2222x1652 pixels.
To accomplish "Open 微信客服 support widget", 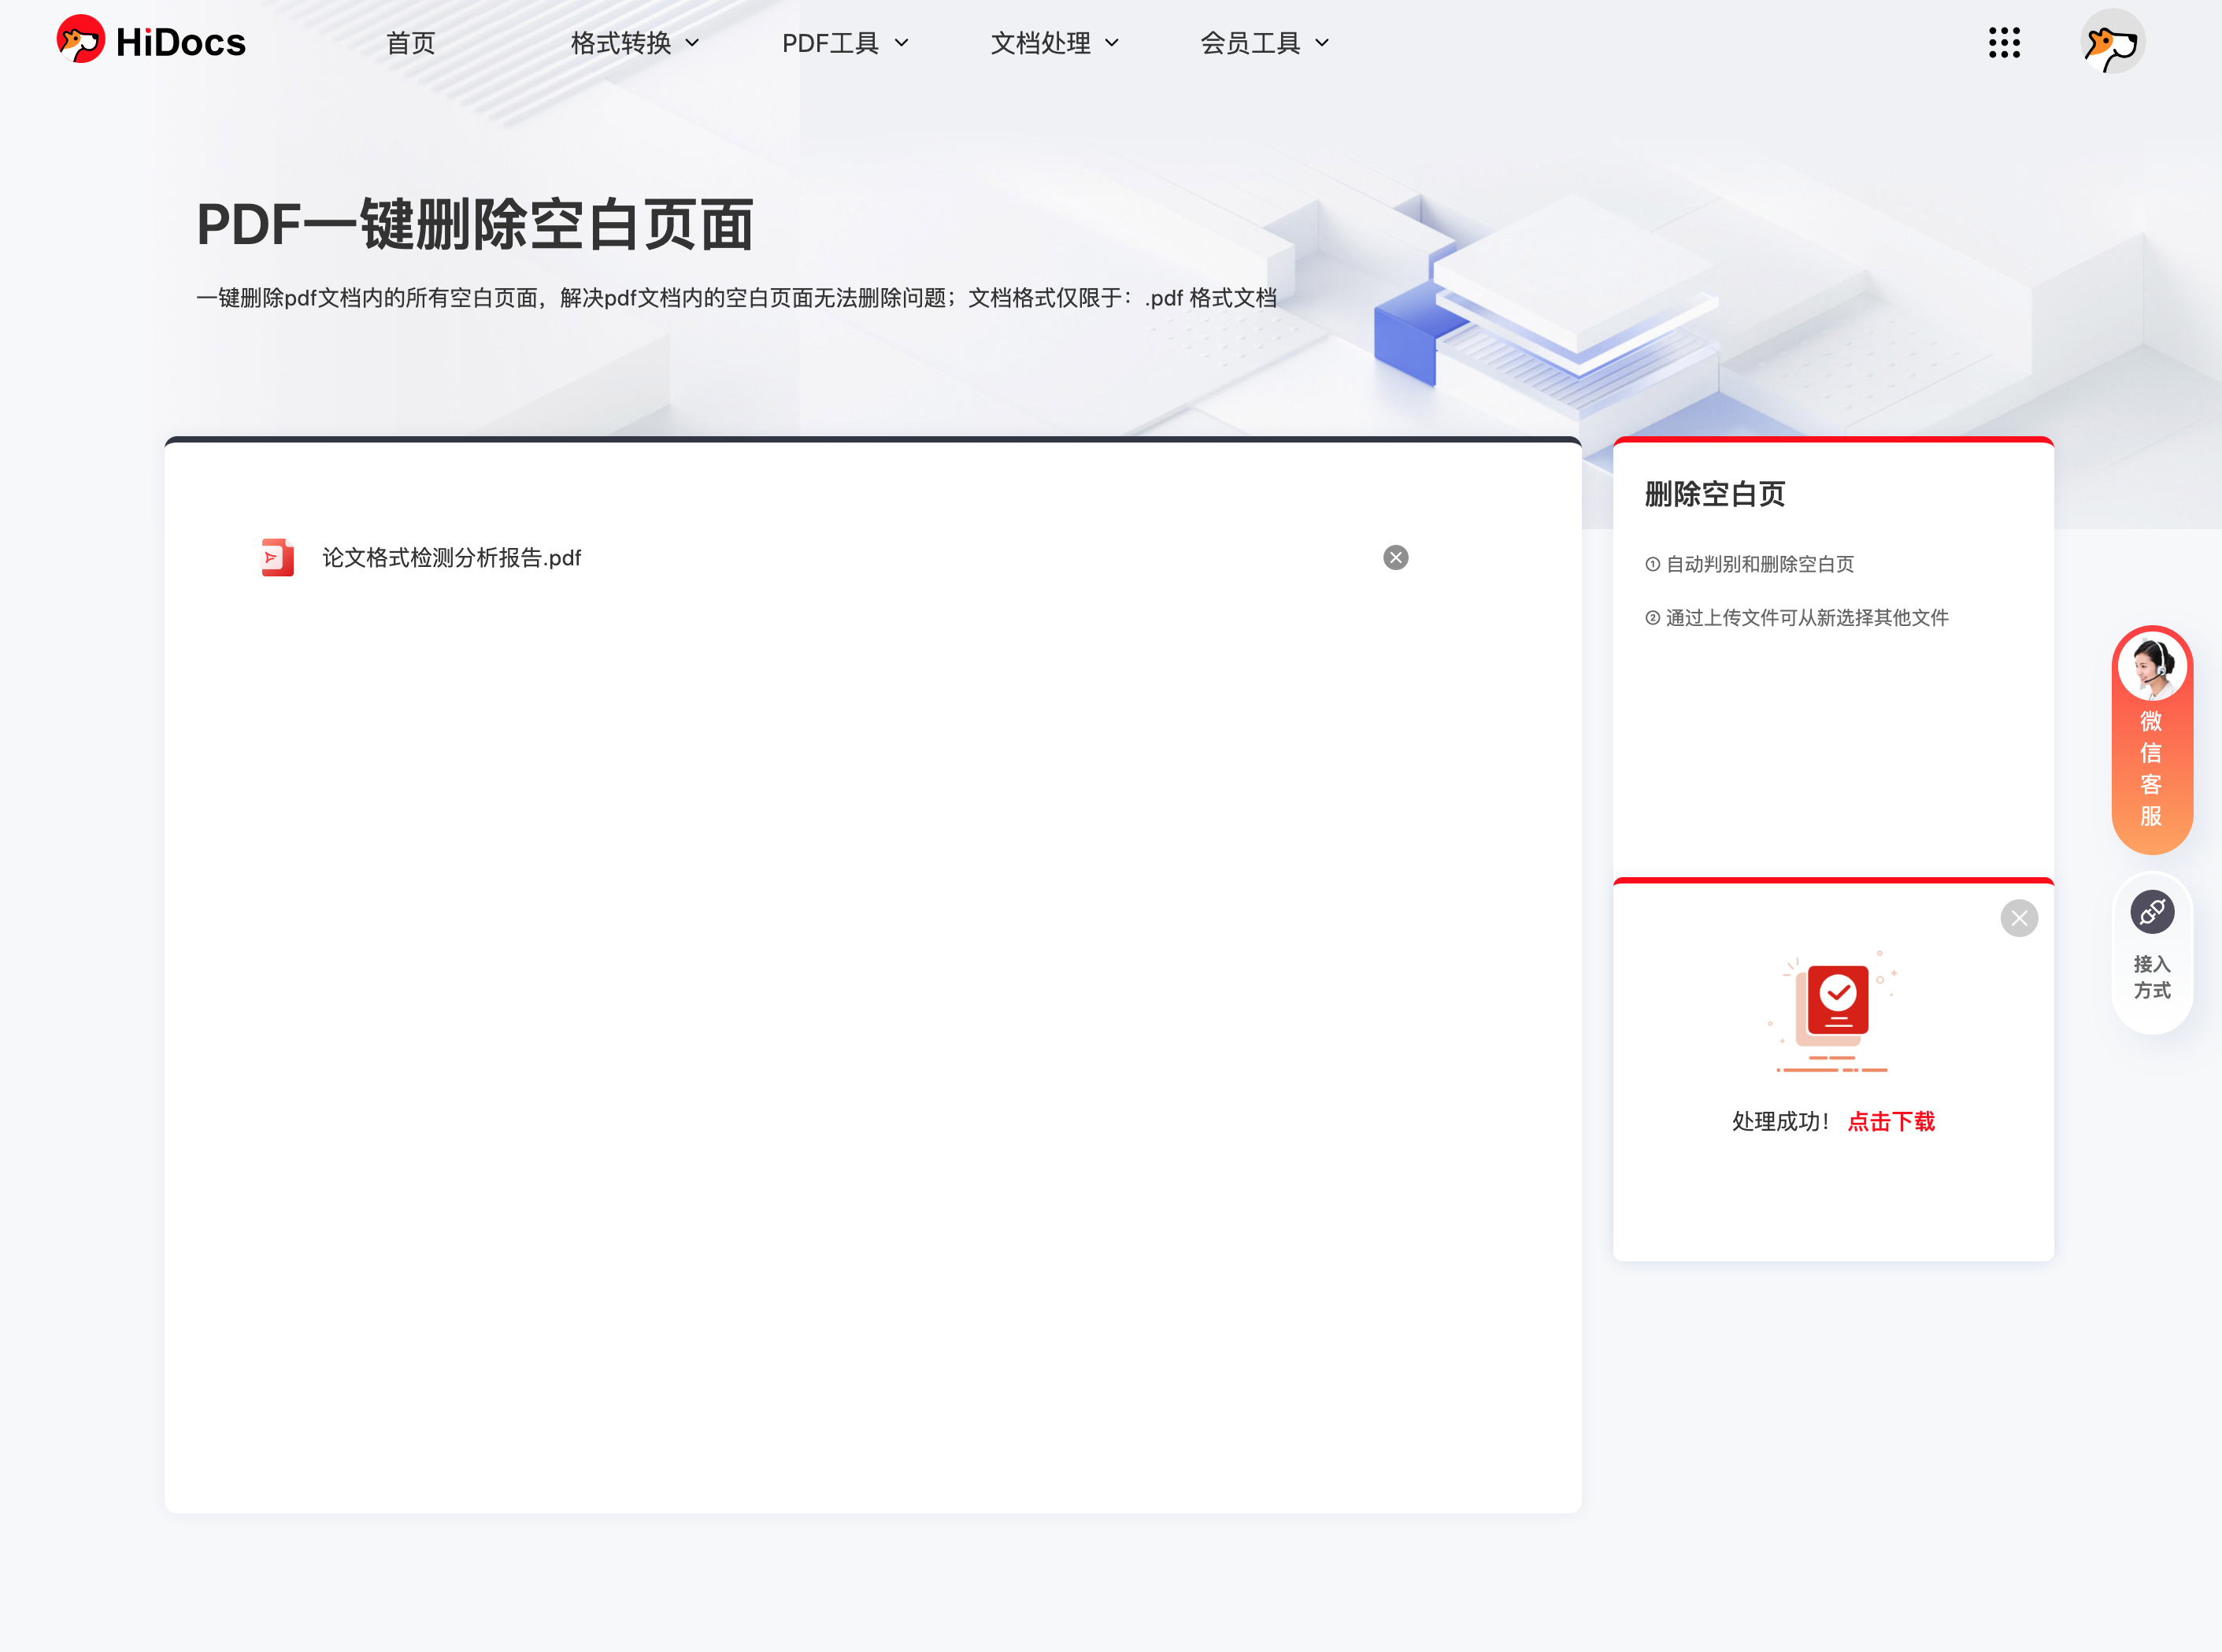I will (2151, 740).
